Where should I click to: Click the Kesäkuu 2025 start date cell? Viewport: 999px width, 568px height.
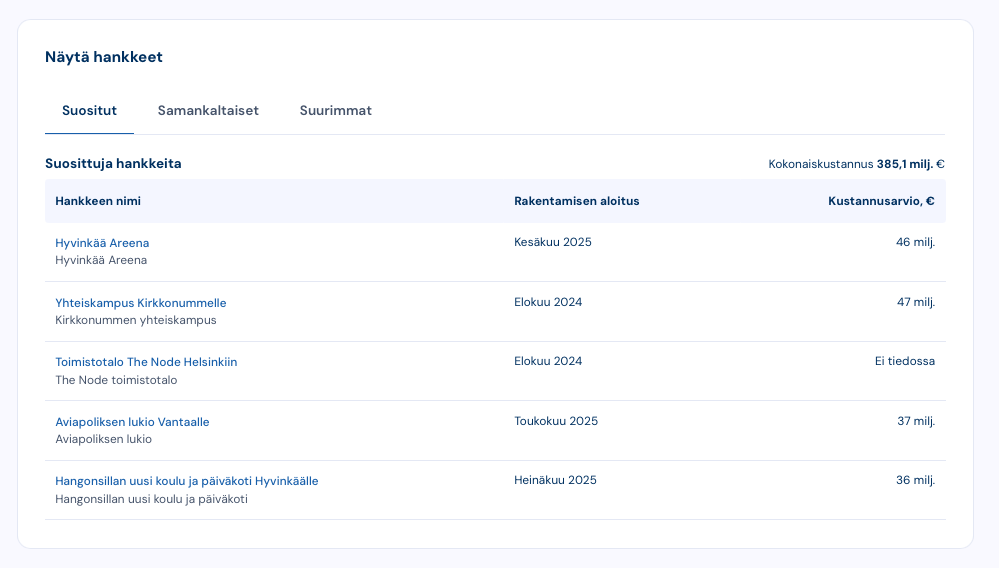552,242
